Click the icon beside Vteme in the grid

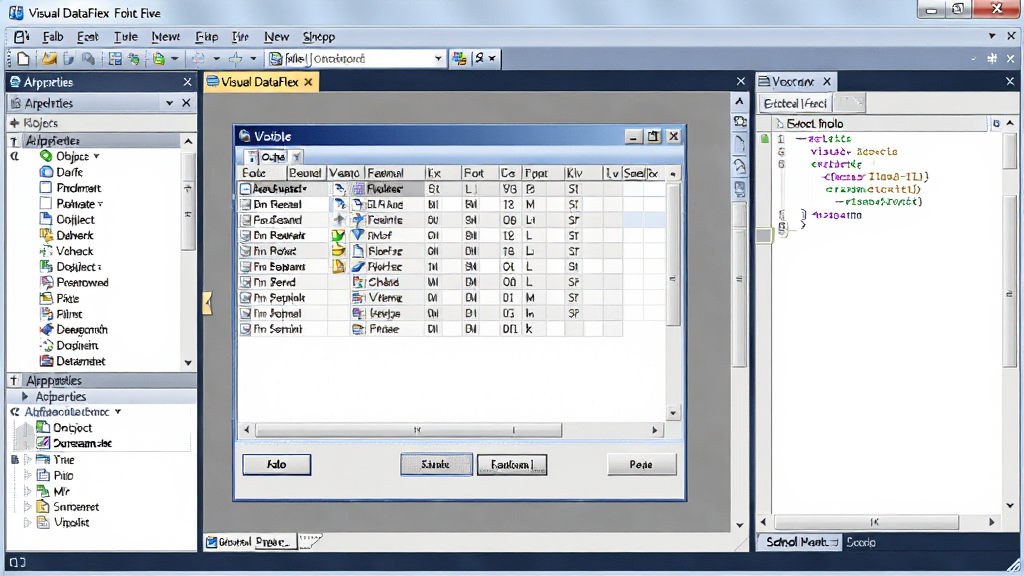pos(358,298)
